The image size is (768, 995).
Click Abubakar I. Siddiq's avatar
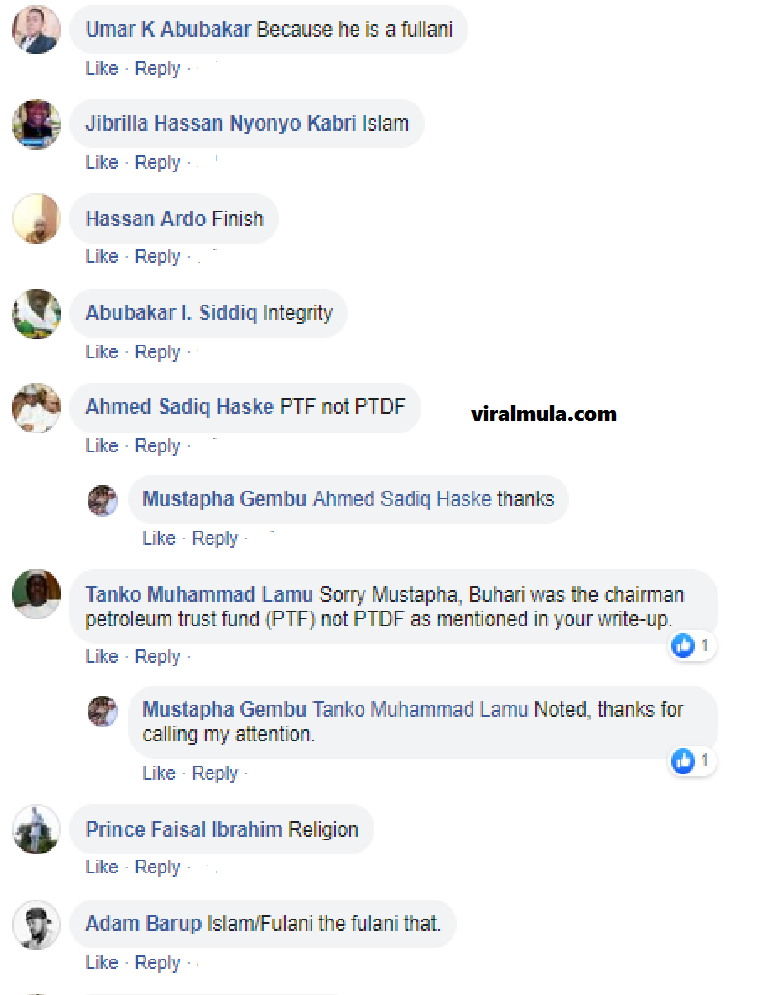tap(36, 313)
